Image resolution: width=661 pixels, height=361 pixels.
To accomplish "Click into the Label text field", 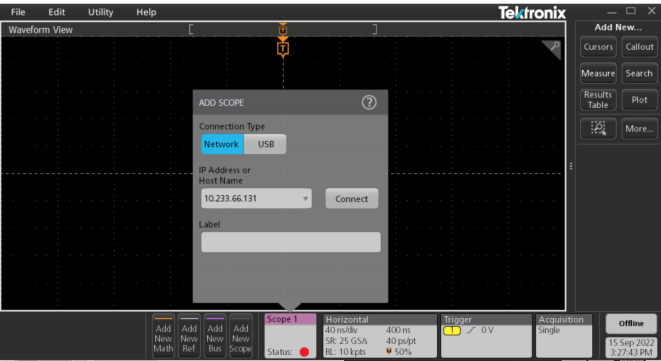I will pyautogui.click(x=291, y=242).
